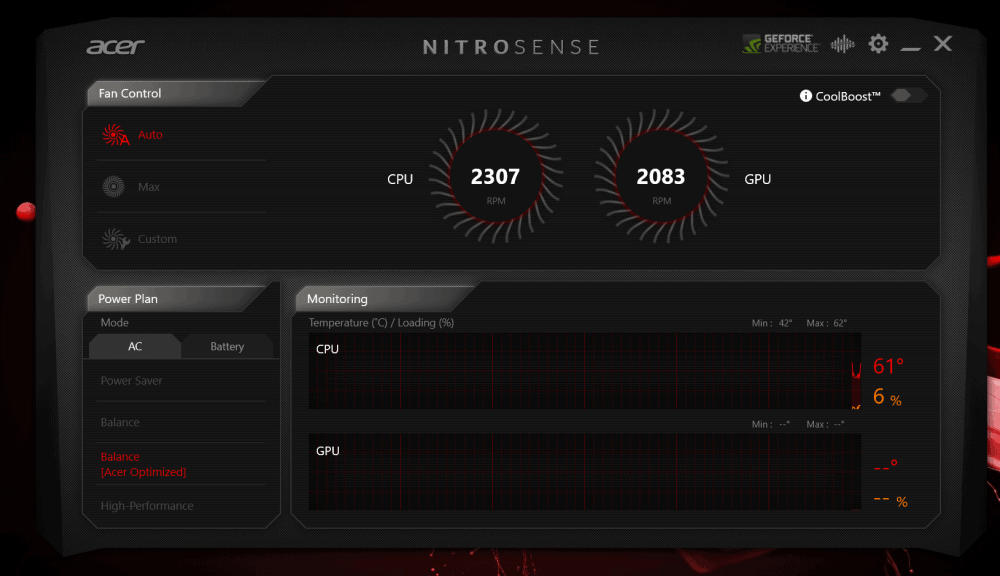The image size is (1000, 576).
Task: Click the CPU fan speed dial
Action: pyautogui.click(x=496, y=177)
